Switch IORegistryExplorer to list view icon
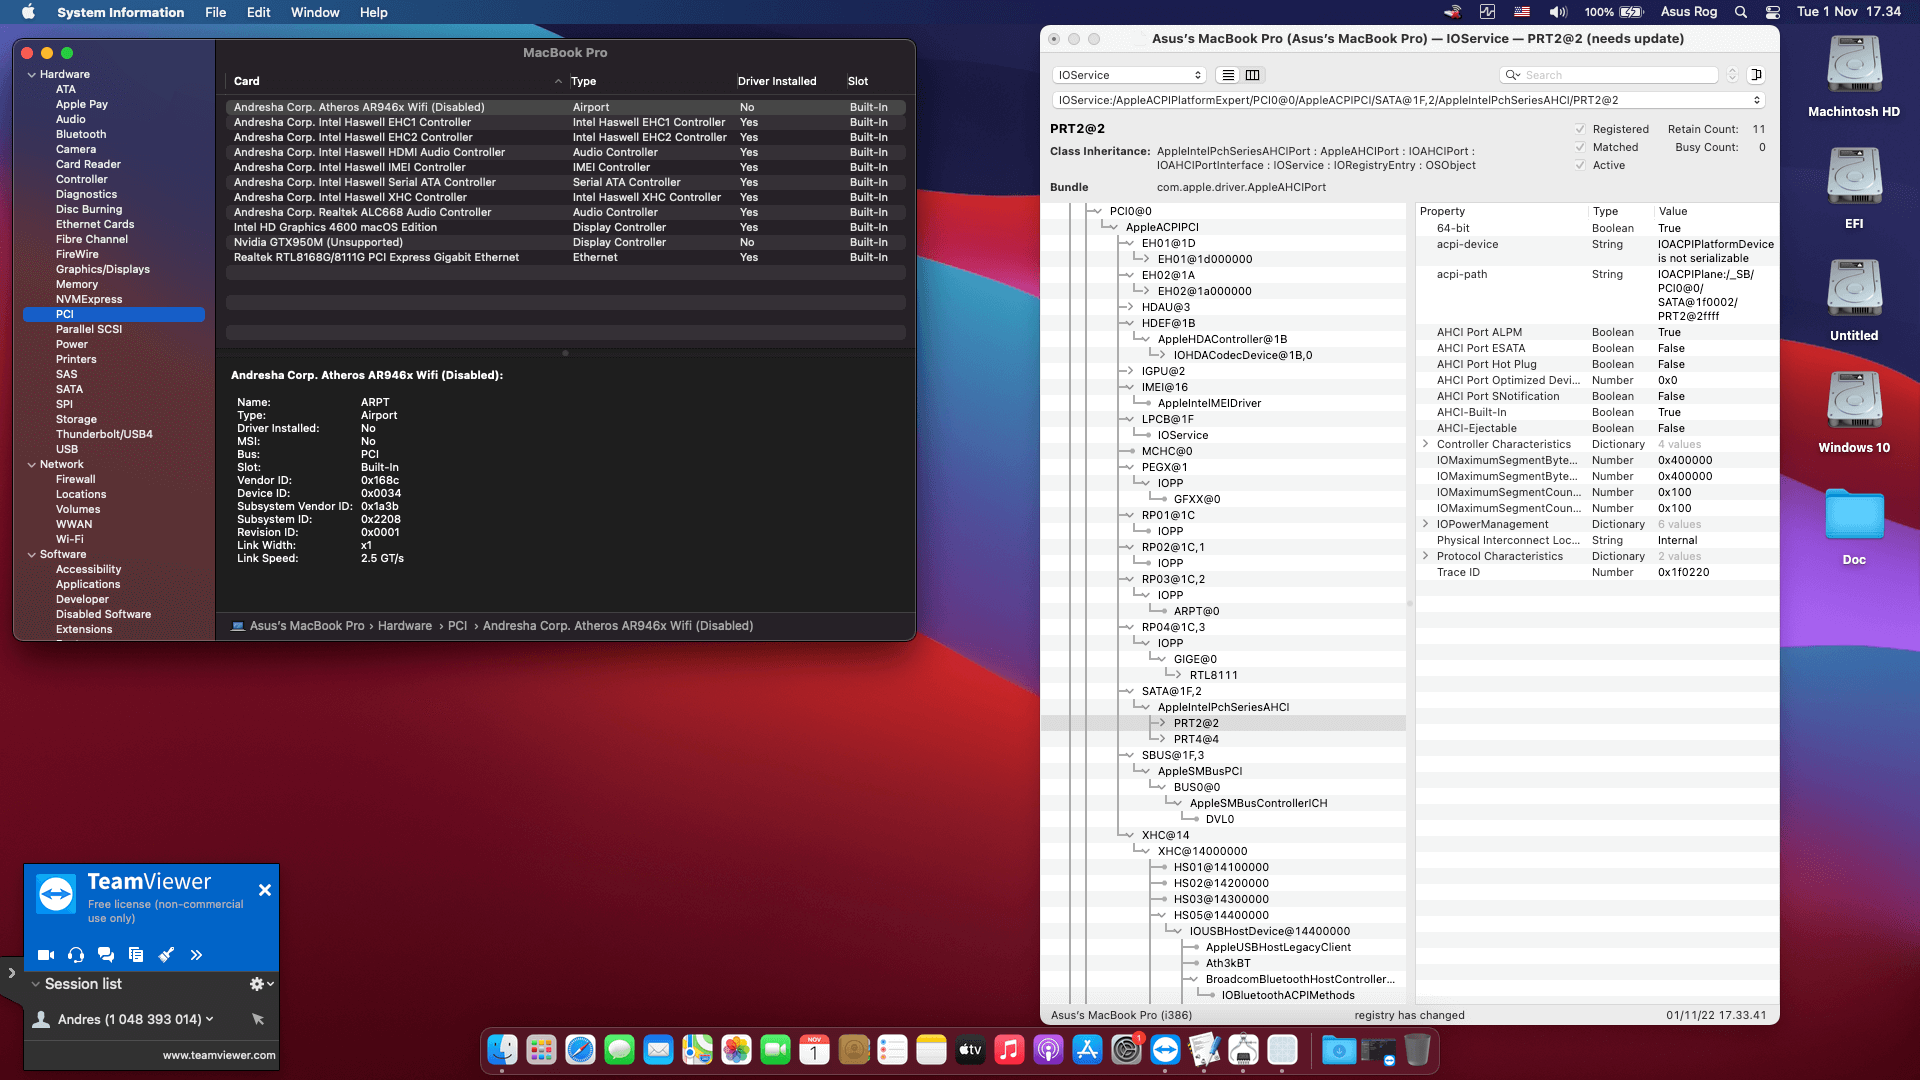The height and width of the screenshot is (1080, 1920). 1228,75
